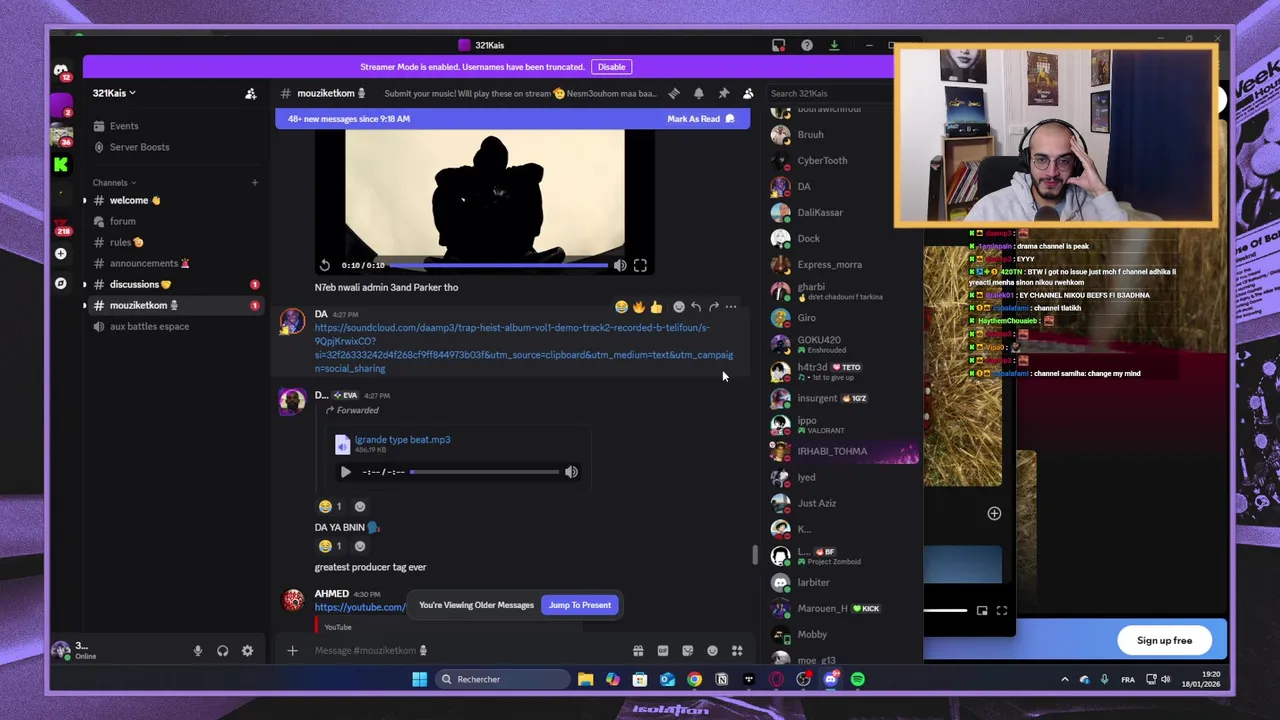
Task: Mute the lgrande type beat audio
Action: 571,472
